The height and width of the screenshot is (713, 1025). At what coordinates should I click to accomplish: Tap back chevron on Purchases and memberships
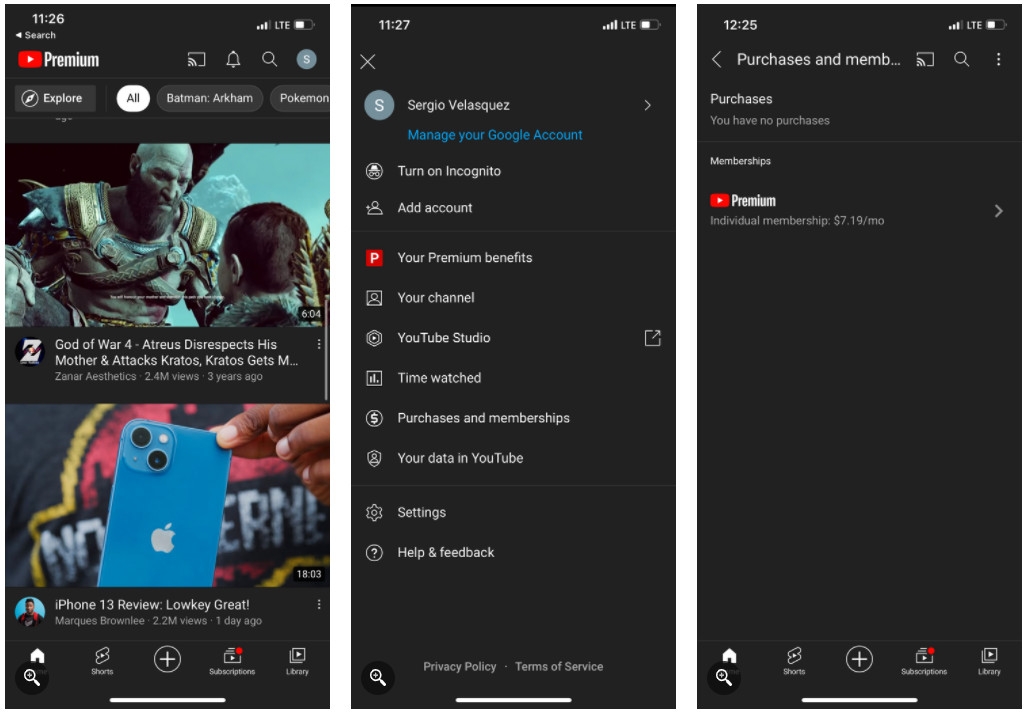tap(717, 60)
